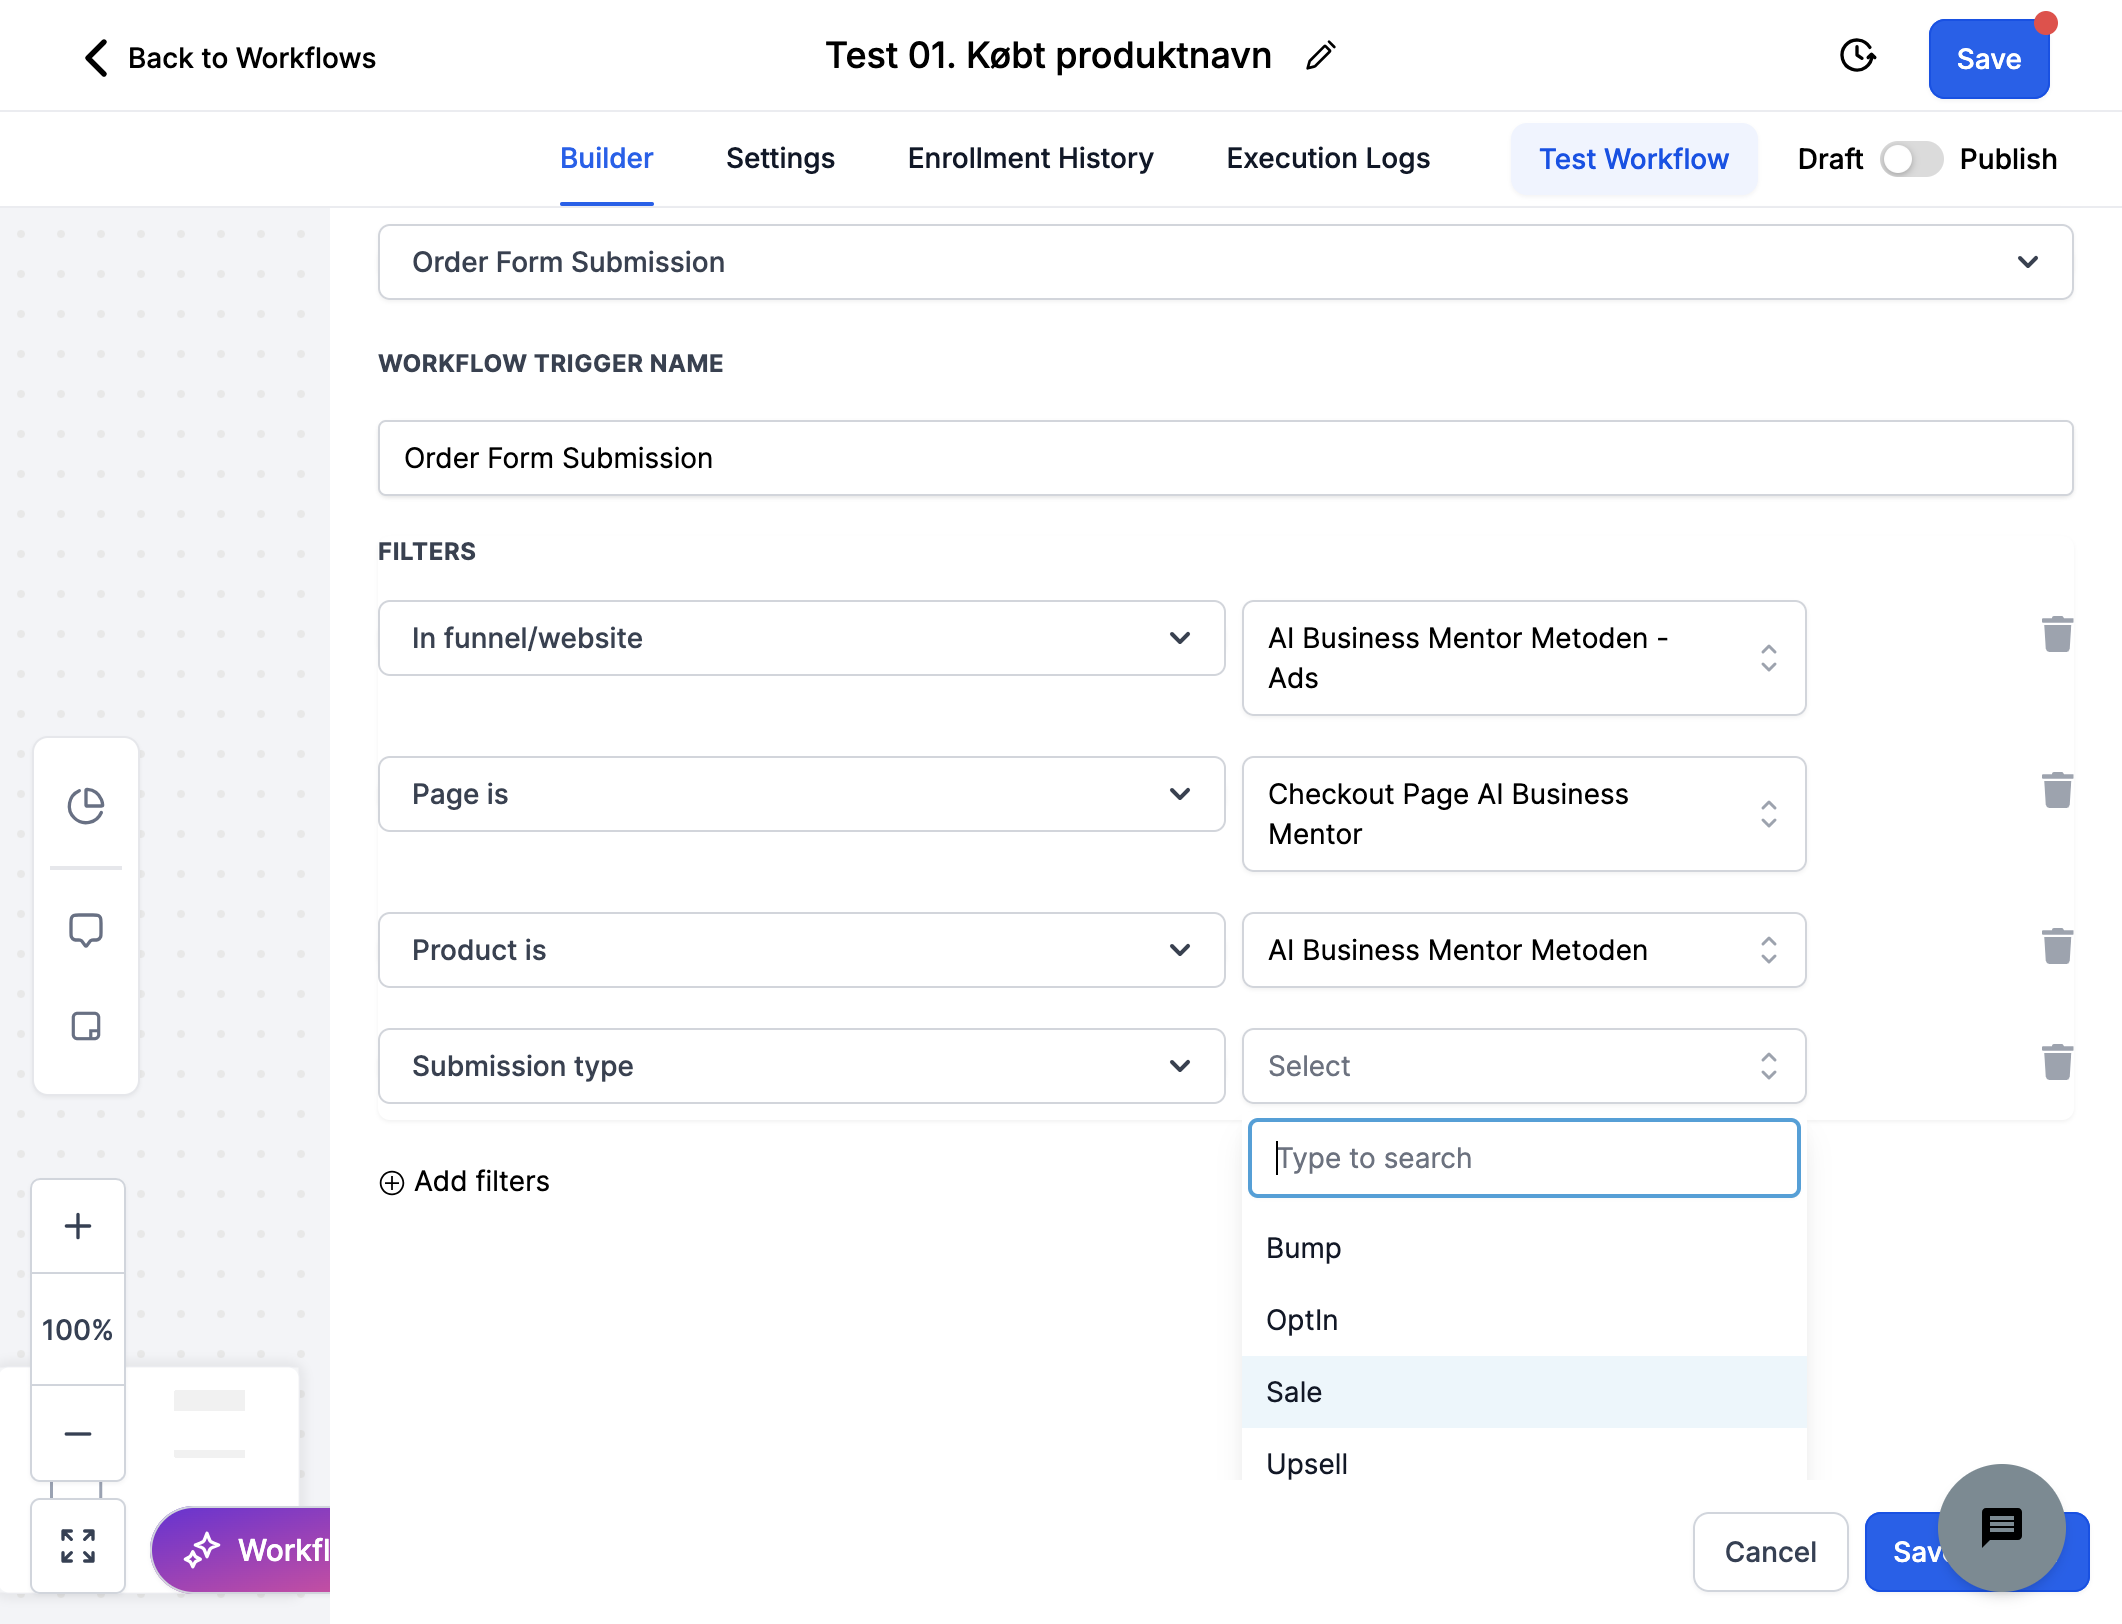Fit canvas to screen icon

(x=78, y=1546)
